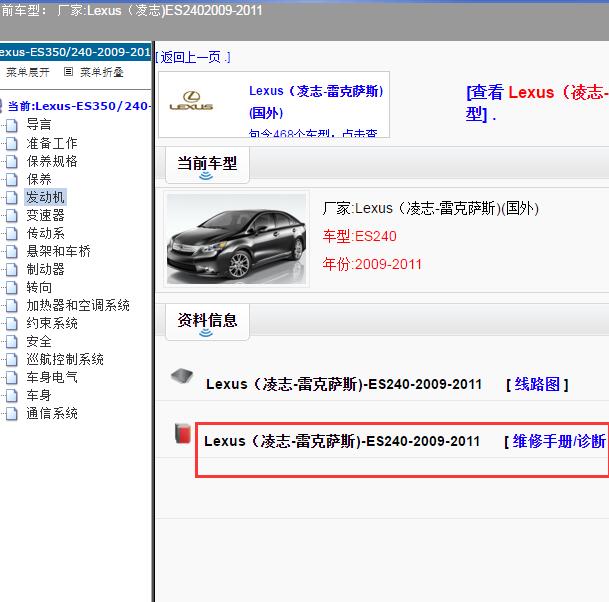This screenshot has width=609, height=602.
Task: Open the 车身电气 section
Action: click(x=52, y=378)
